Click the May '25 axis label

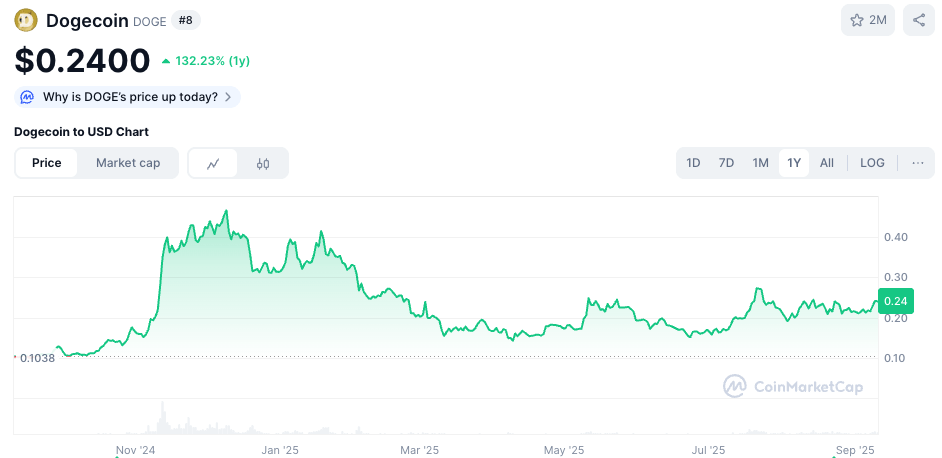click(564, 450)
